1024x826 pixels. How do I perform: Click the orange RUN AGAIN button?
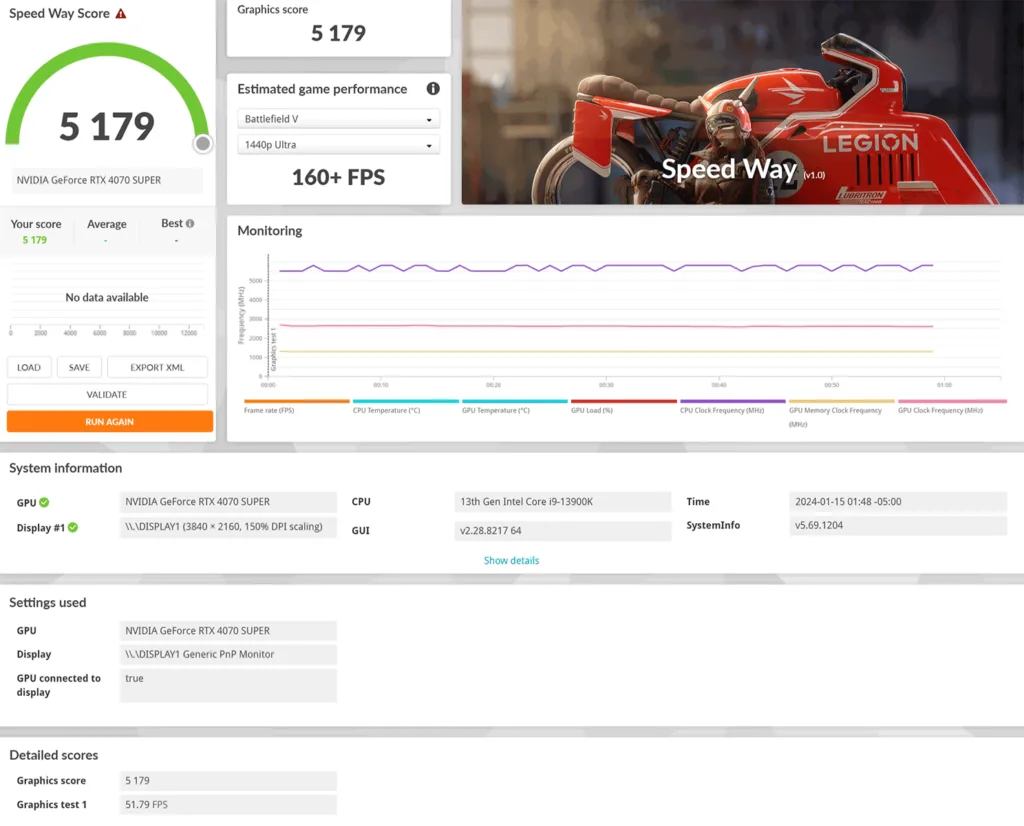click(110, 422)
